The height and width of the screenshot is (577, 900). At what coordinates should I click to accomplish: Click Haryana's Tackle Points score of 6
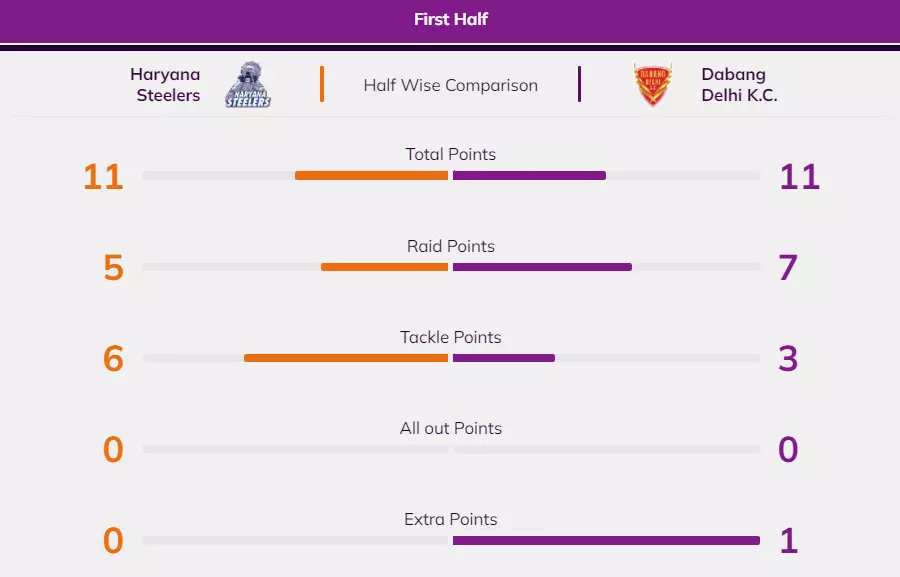pyautogui.click(x=113, y=359)
